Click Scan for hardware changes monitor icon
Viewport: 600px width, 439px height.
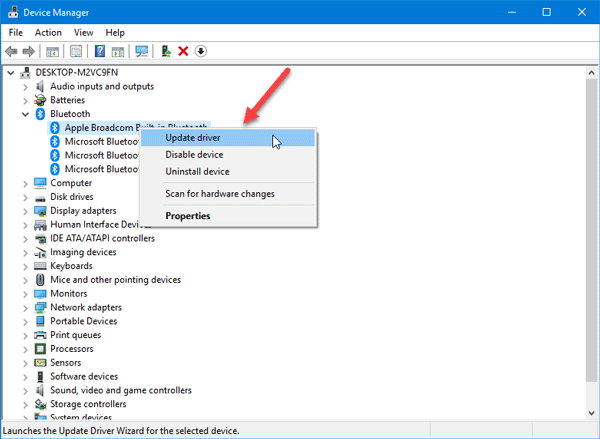(x=142, y=51)
